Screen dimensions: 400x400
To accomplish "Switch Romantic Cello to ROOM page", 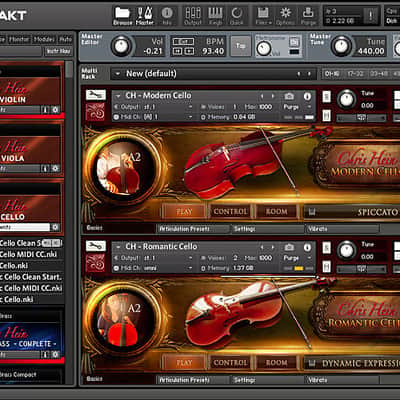I will coord(276,363).
